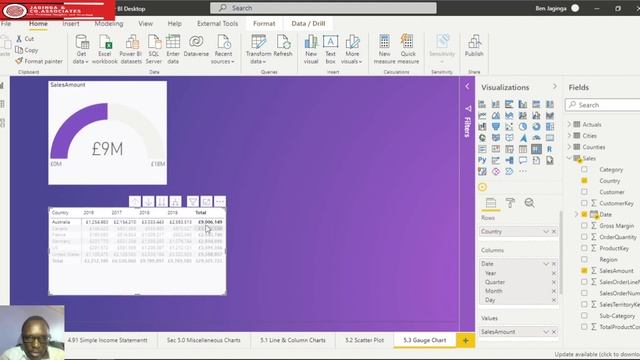
Task: Switch to 5.1 Line & Column Charts page
Action: coord(293,340)
